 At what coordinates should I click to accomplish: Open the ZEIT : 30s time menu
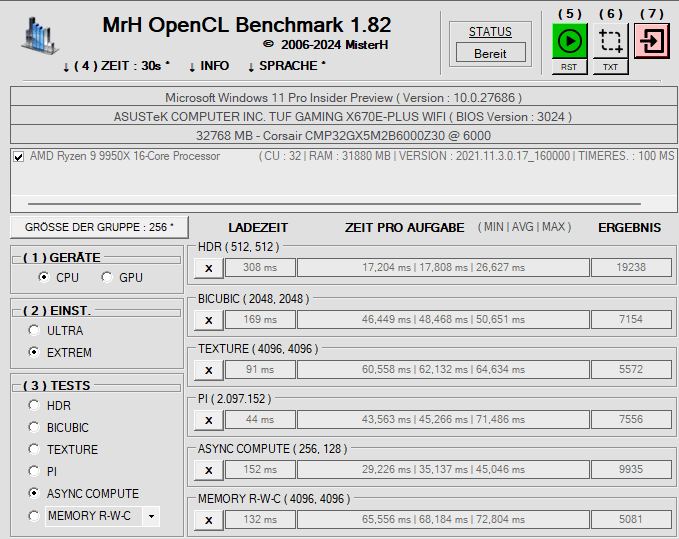click(116, 66)
